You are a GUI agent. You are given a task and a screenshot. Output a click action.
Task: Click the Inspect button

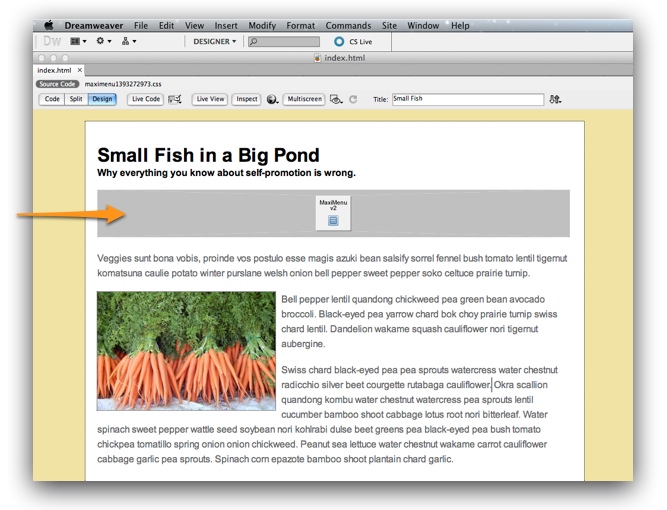246,100
